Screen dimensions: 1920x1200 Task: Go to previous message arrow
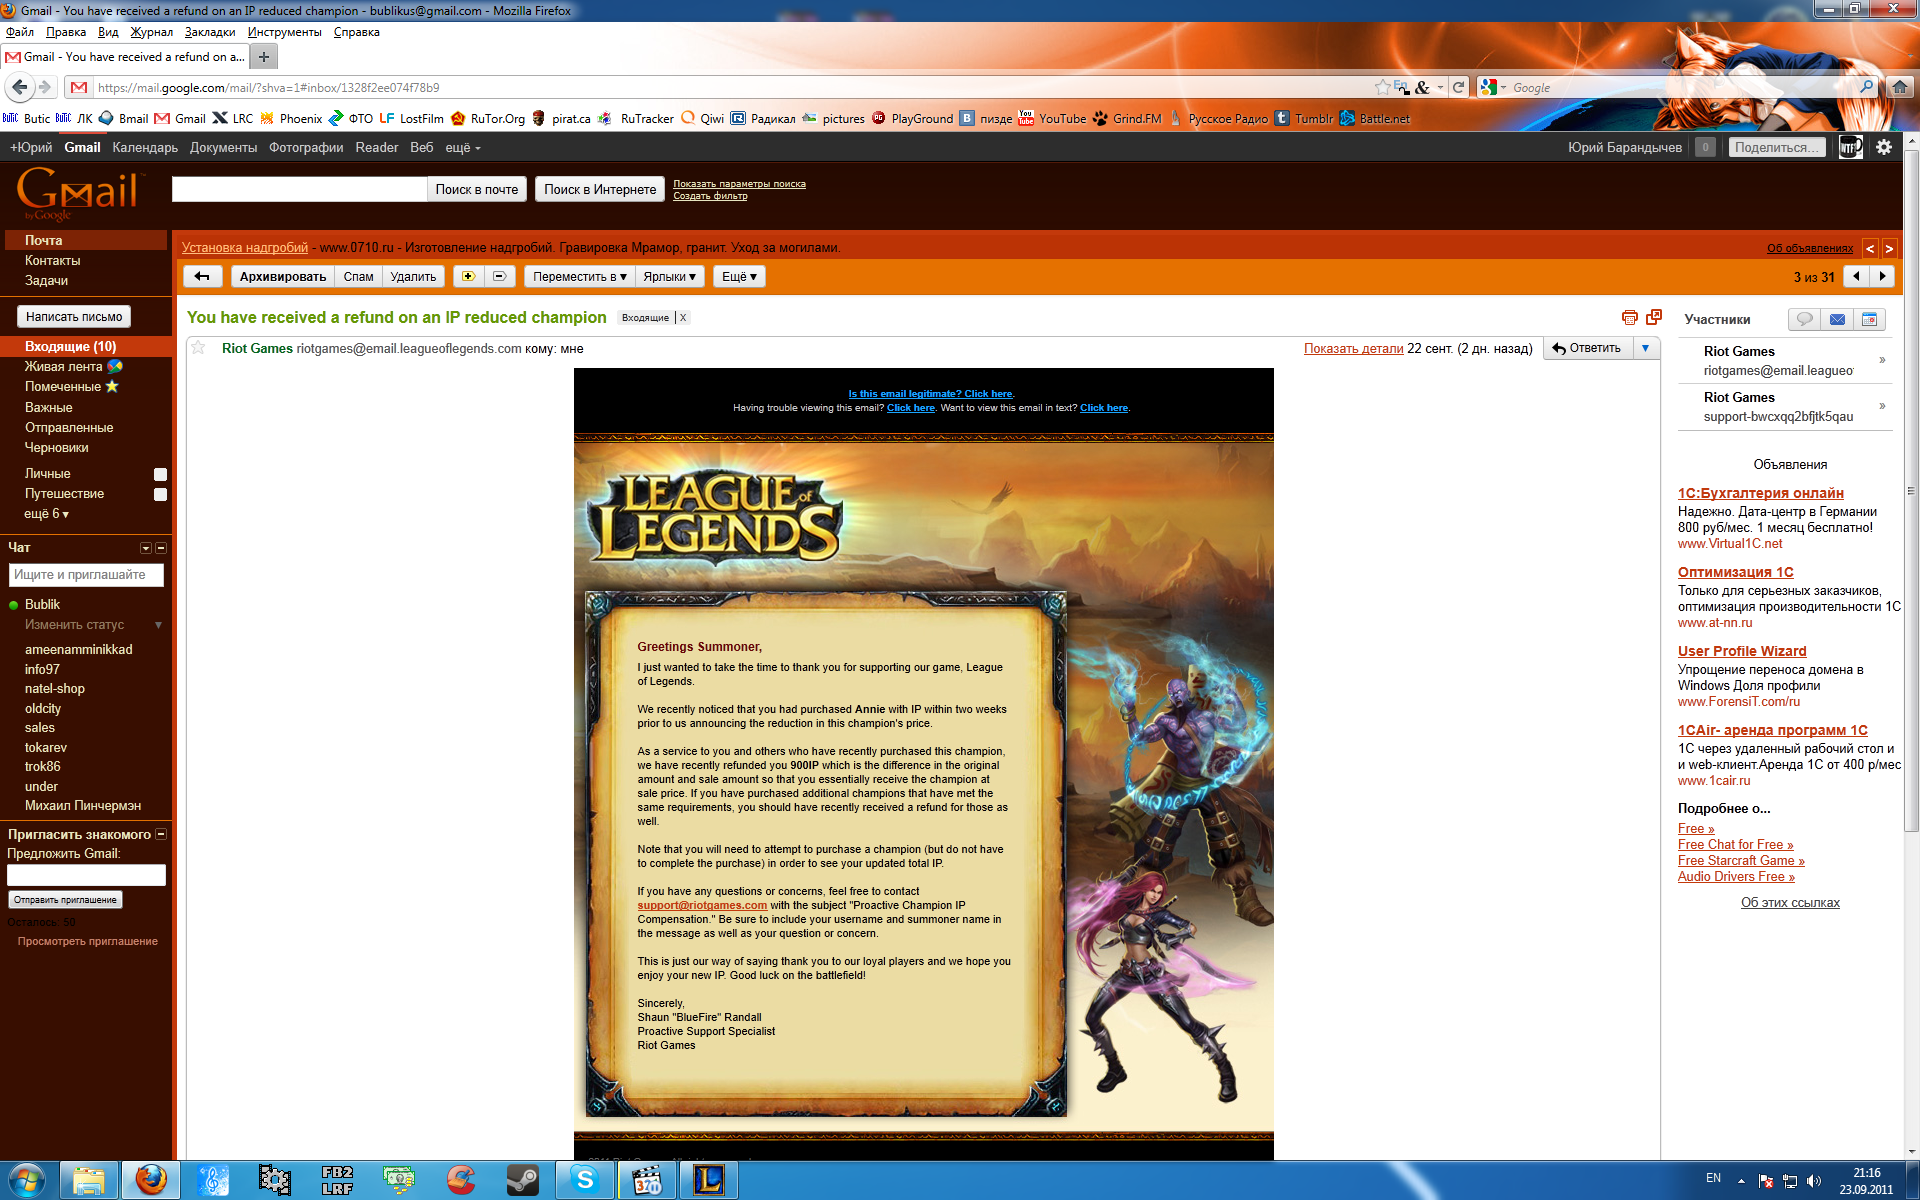point(1857,276)
